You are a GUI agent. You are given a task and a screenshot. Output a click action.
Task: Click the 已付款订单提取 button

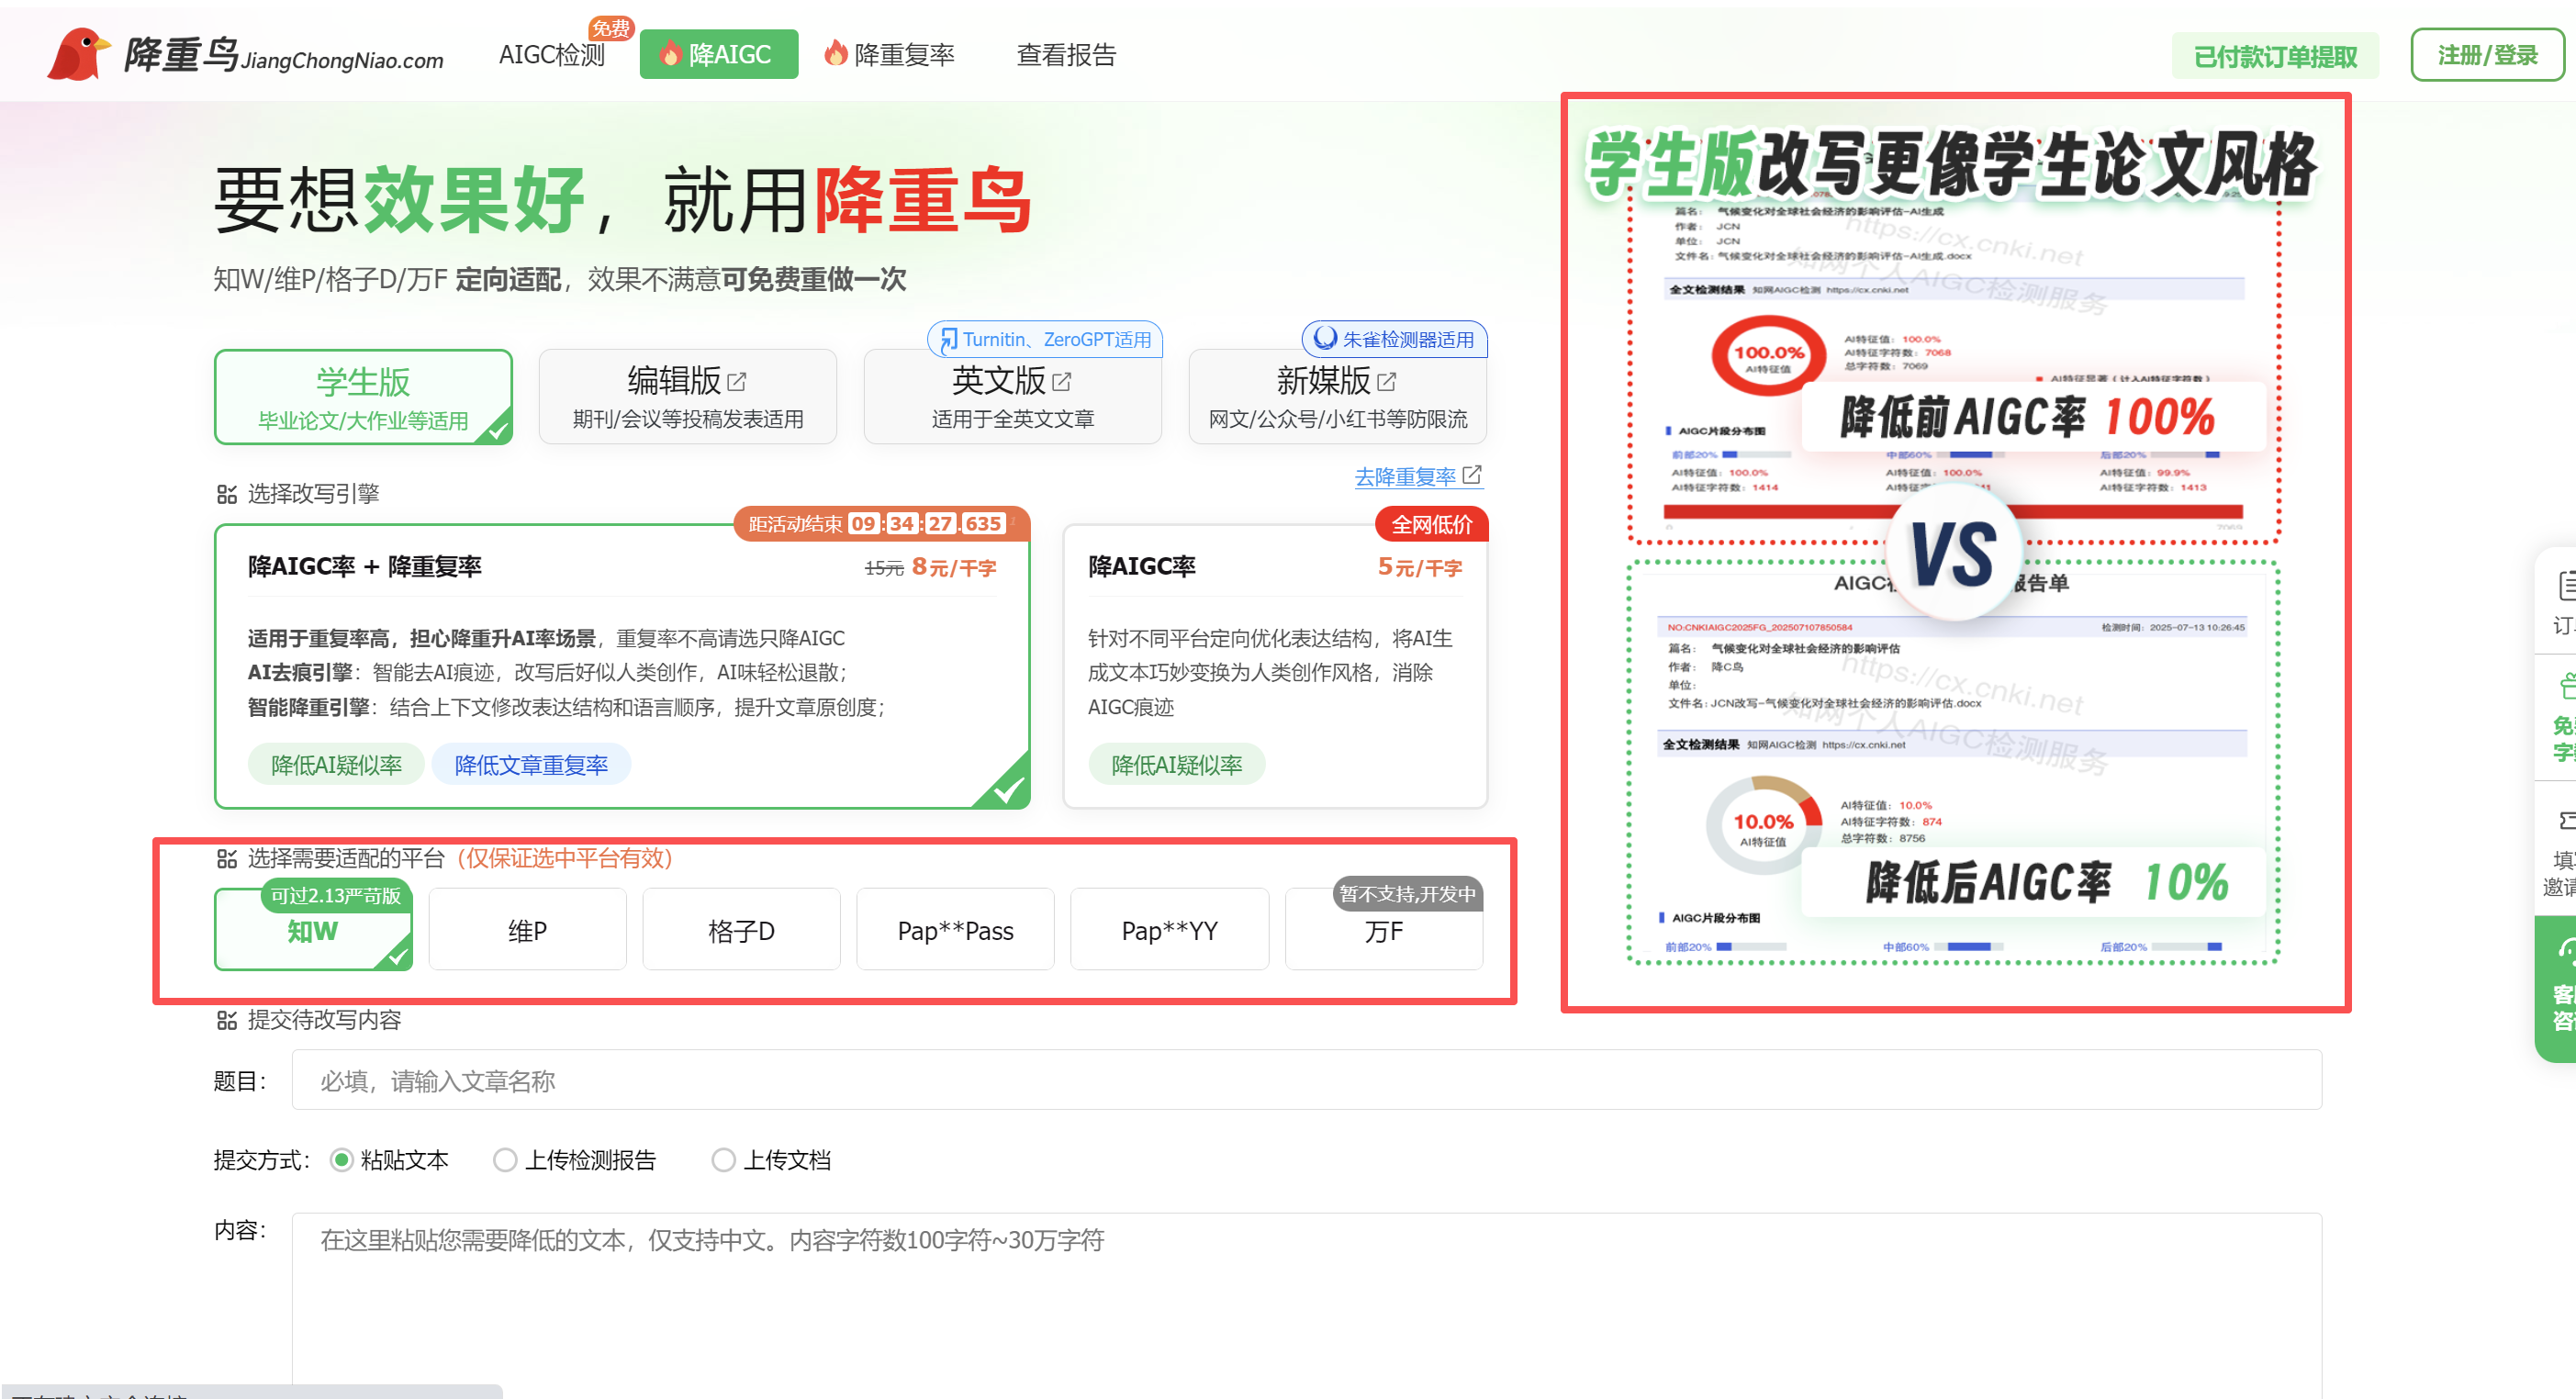(x=2274, y=56)
